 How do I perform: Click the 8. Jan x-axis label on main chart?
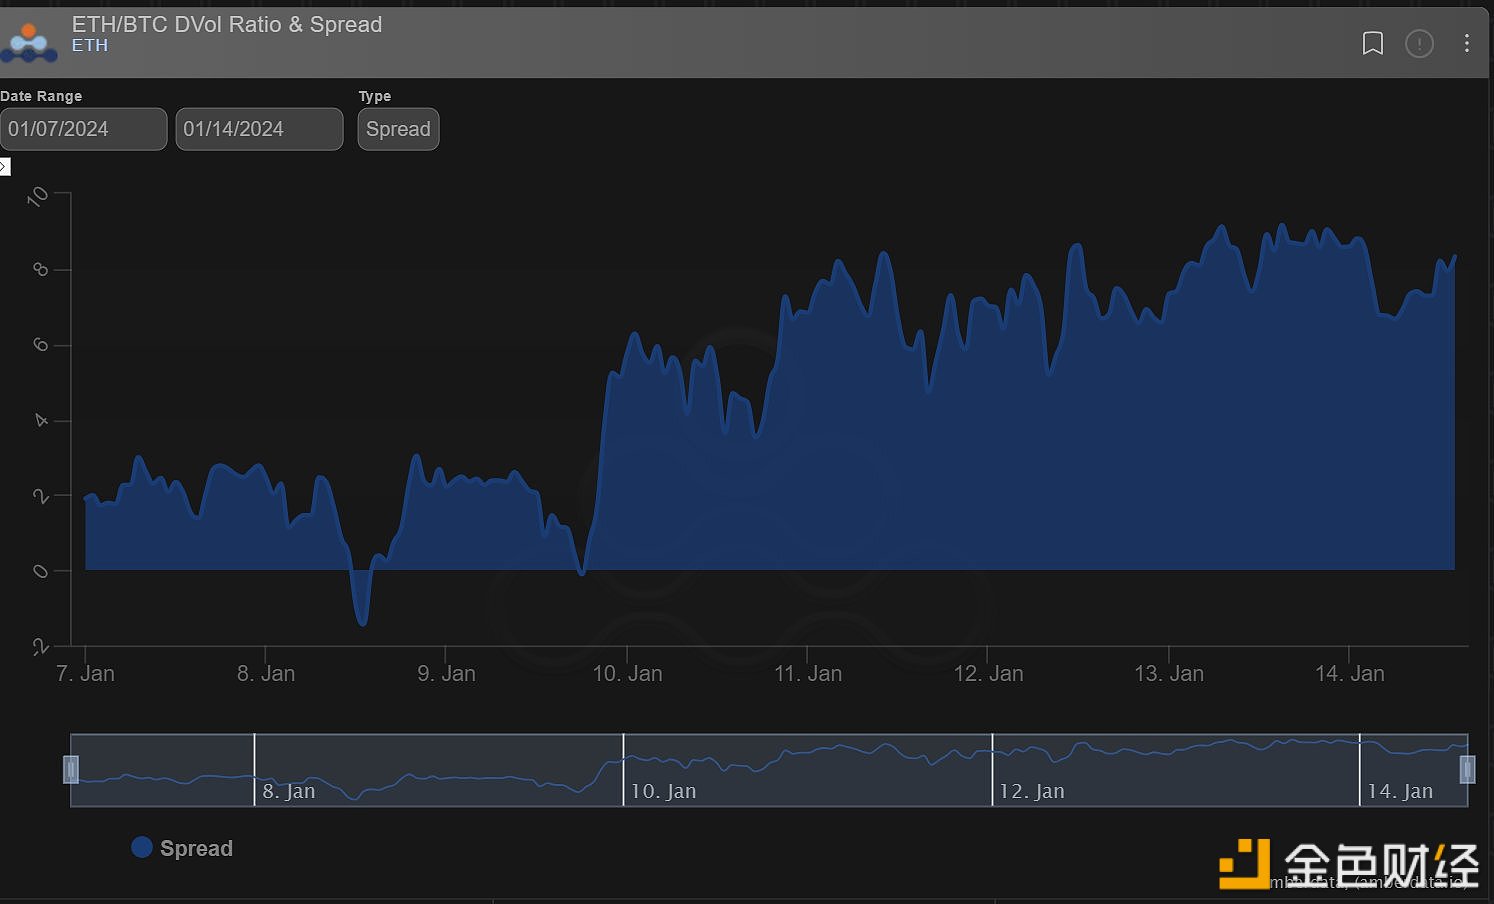coord(266,674)
